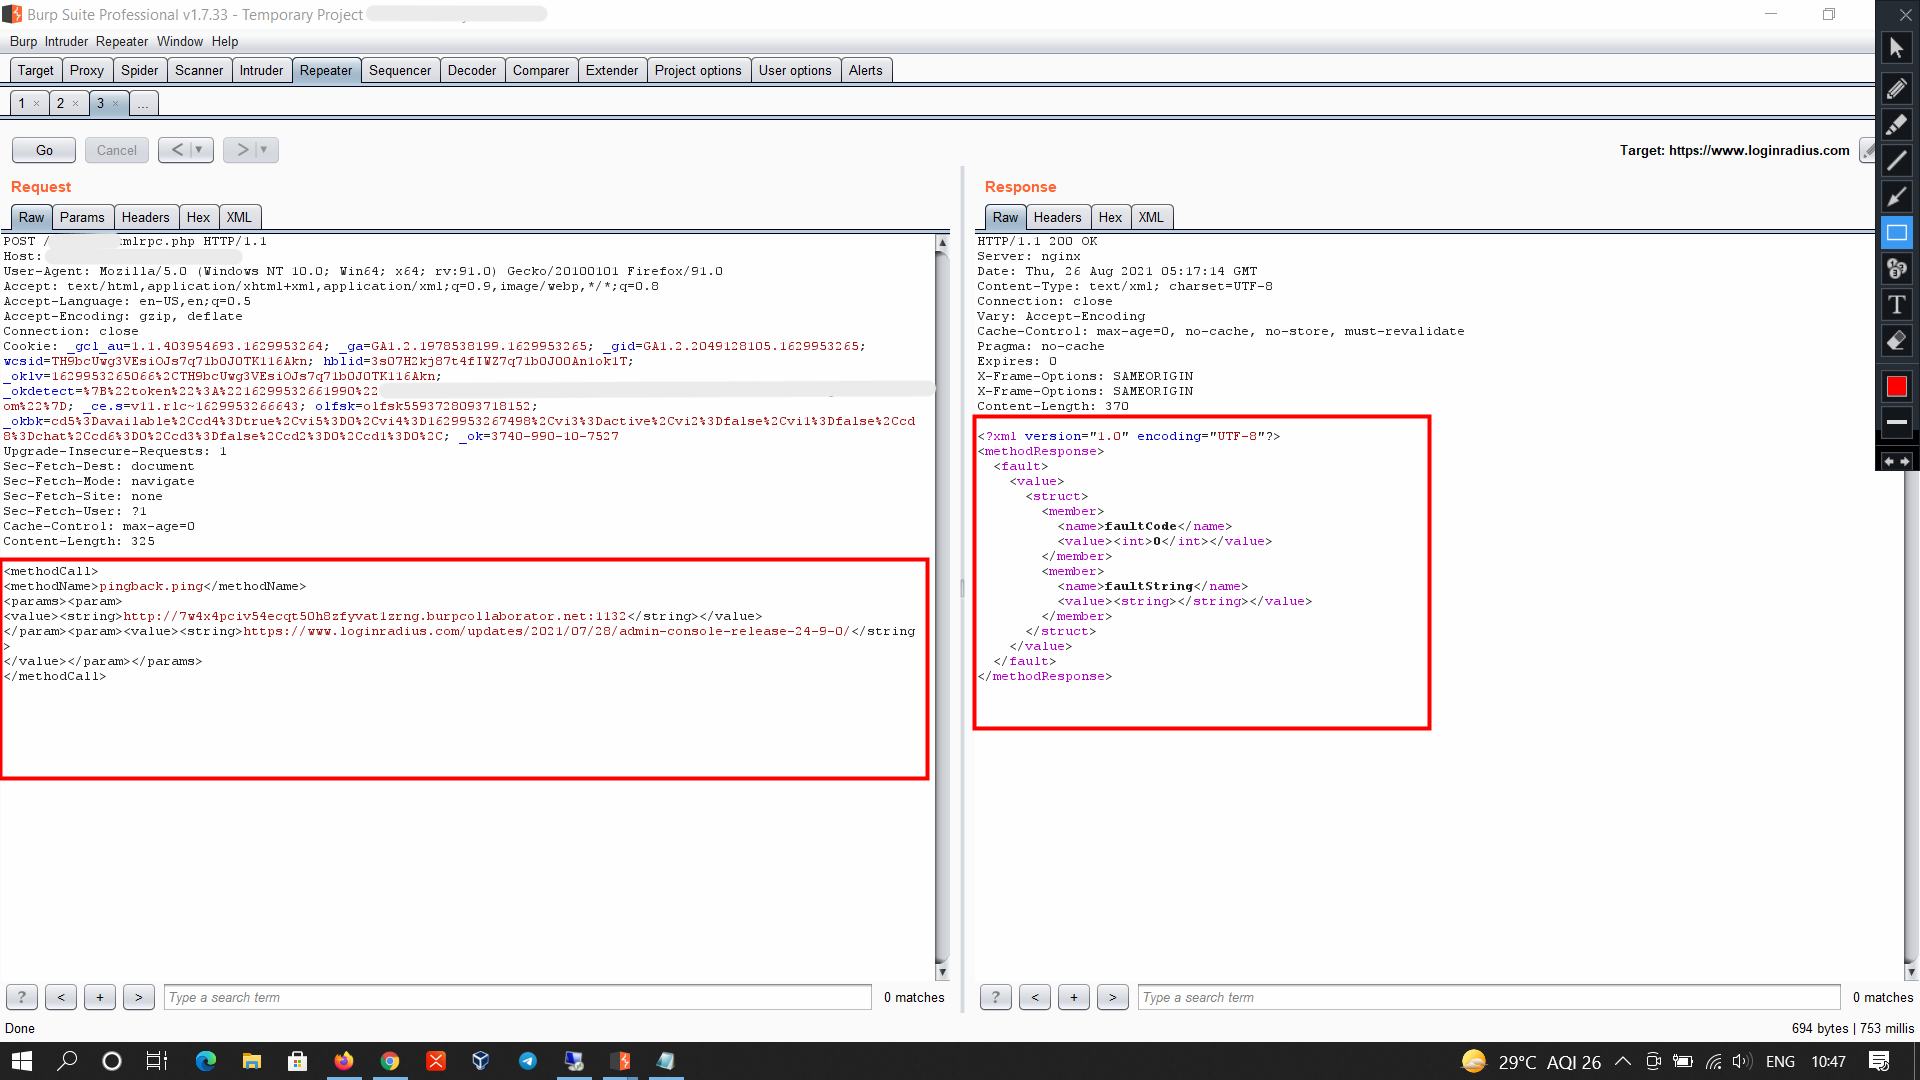Show request XML view
Image resolution: width=1920 pixels, height=1080 pixels.
tap(239, 217)
